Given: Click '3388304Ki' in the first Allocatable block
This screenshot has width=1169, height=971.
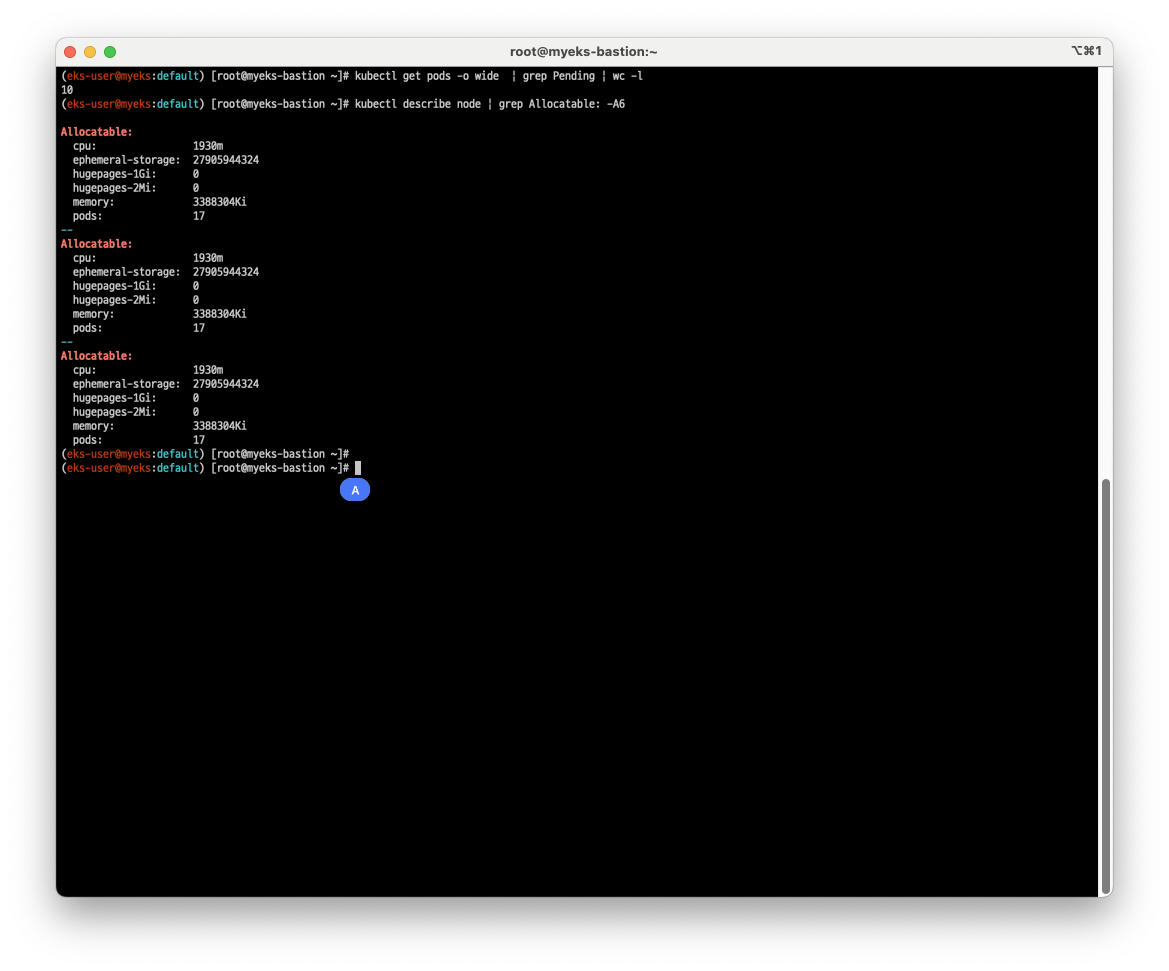Looking at the screenshot, I should [220, 202].
